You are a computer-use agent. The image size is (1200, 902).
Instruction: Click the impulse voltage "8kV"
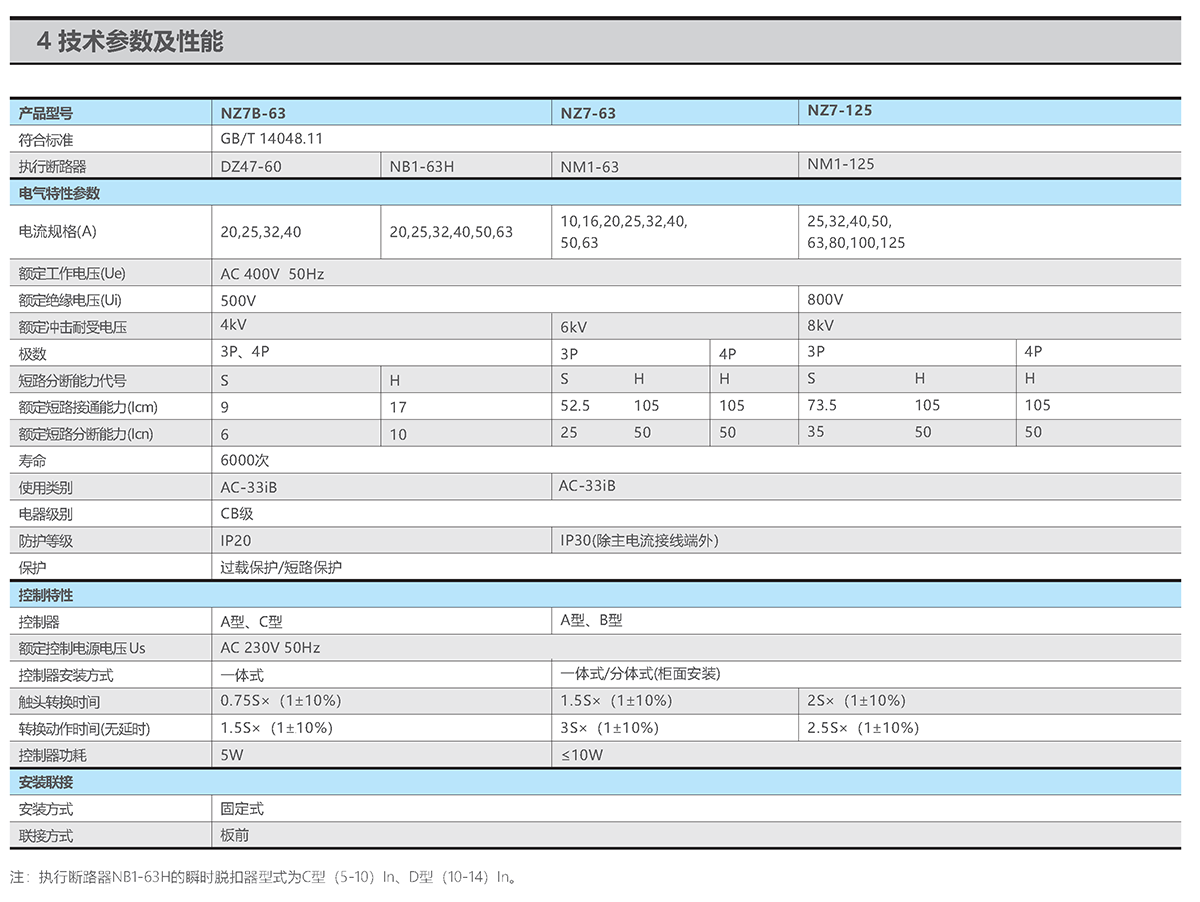[x=820, y=326]
